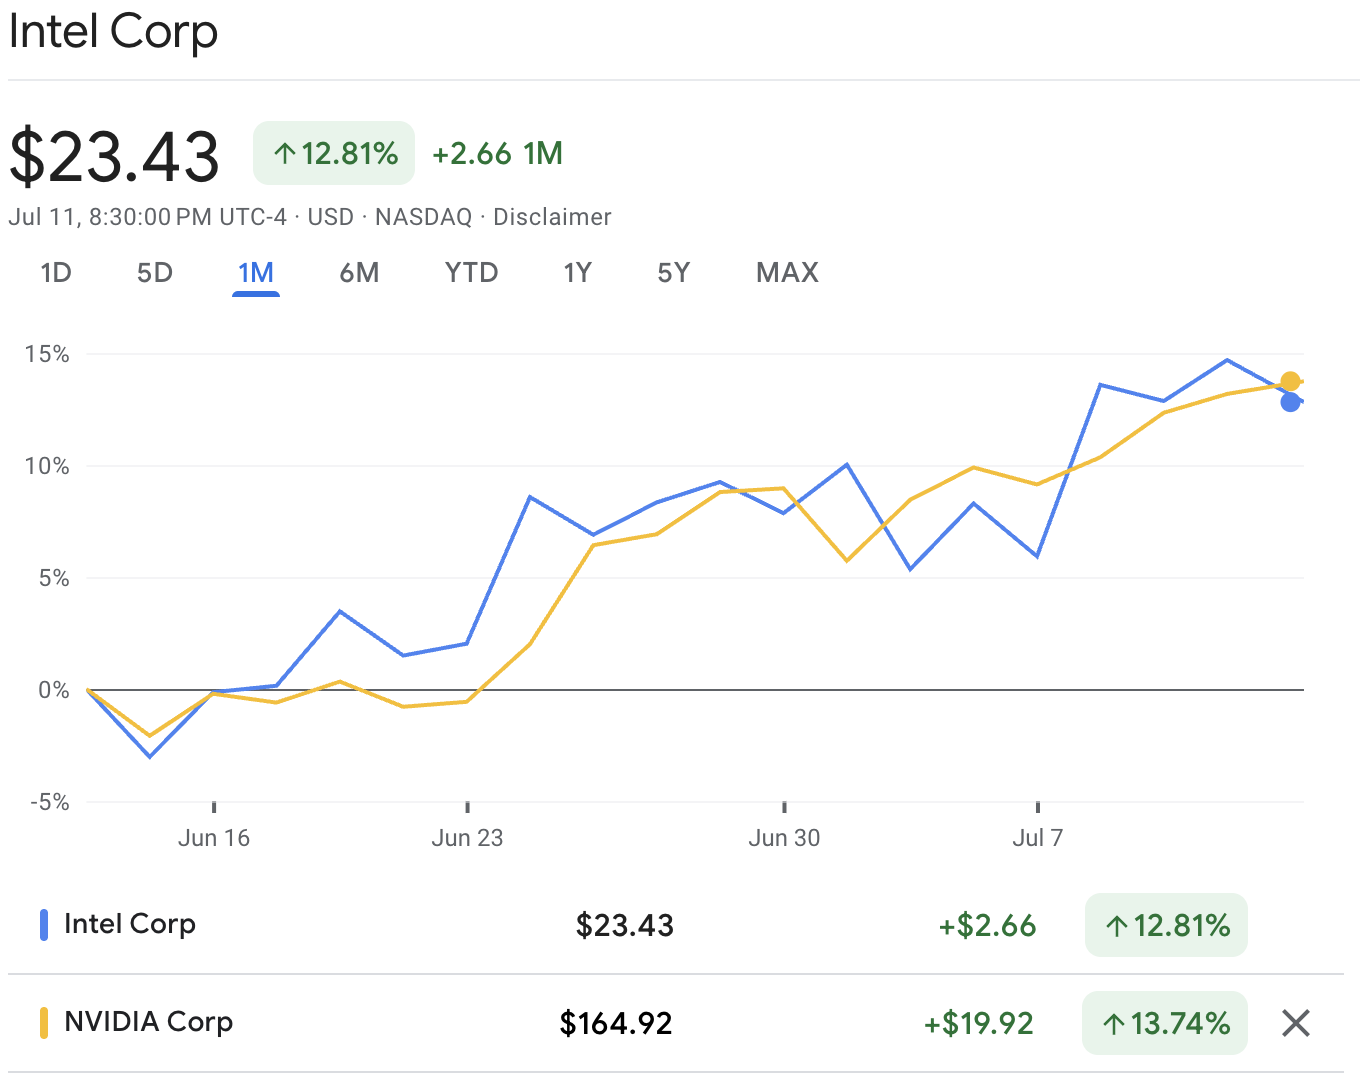The width and height of the screenshot is (1360, 1080).
Task: Open the 5Y chart view
Action: point(673,273)
